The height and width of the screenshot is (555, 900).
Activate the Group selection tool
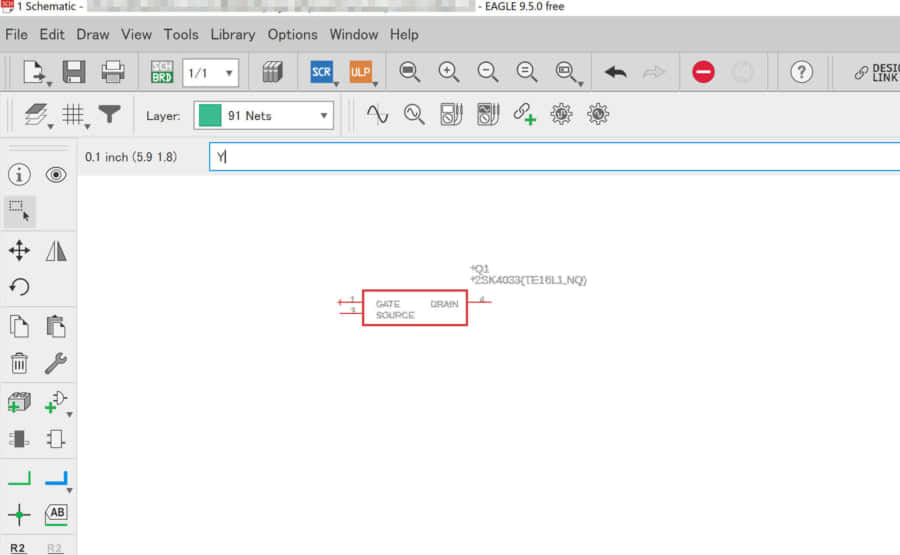coord(19,211)
